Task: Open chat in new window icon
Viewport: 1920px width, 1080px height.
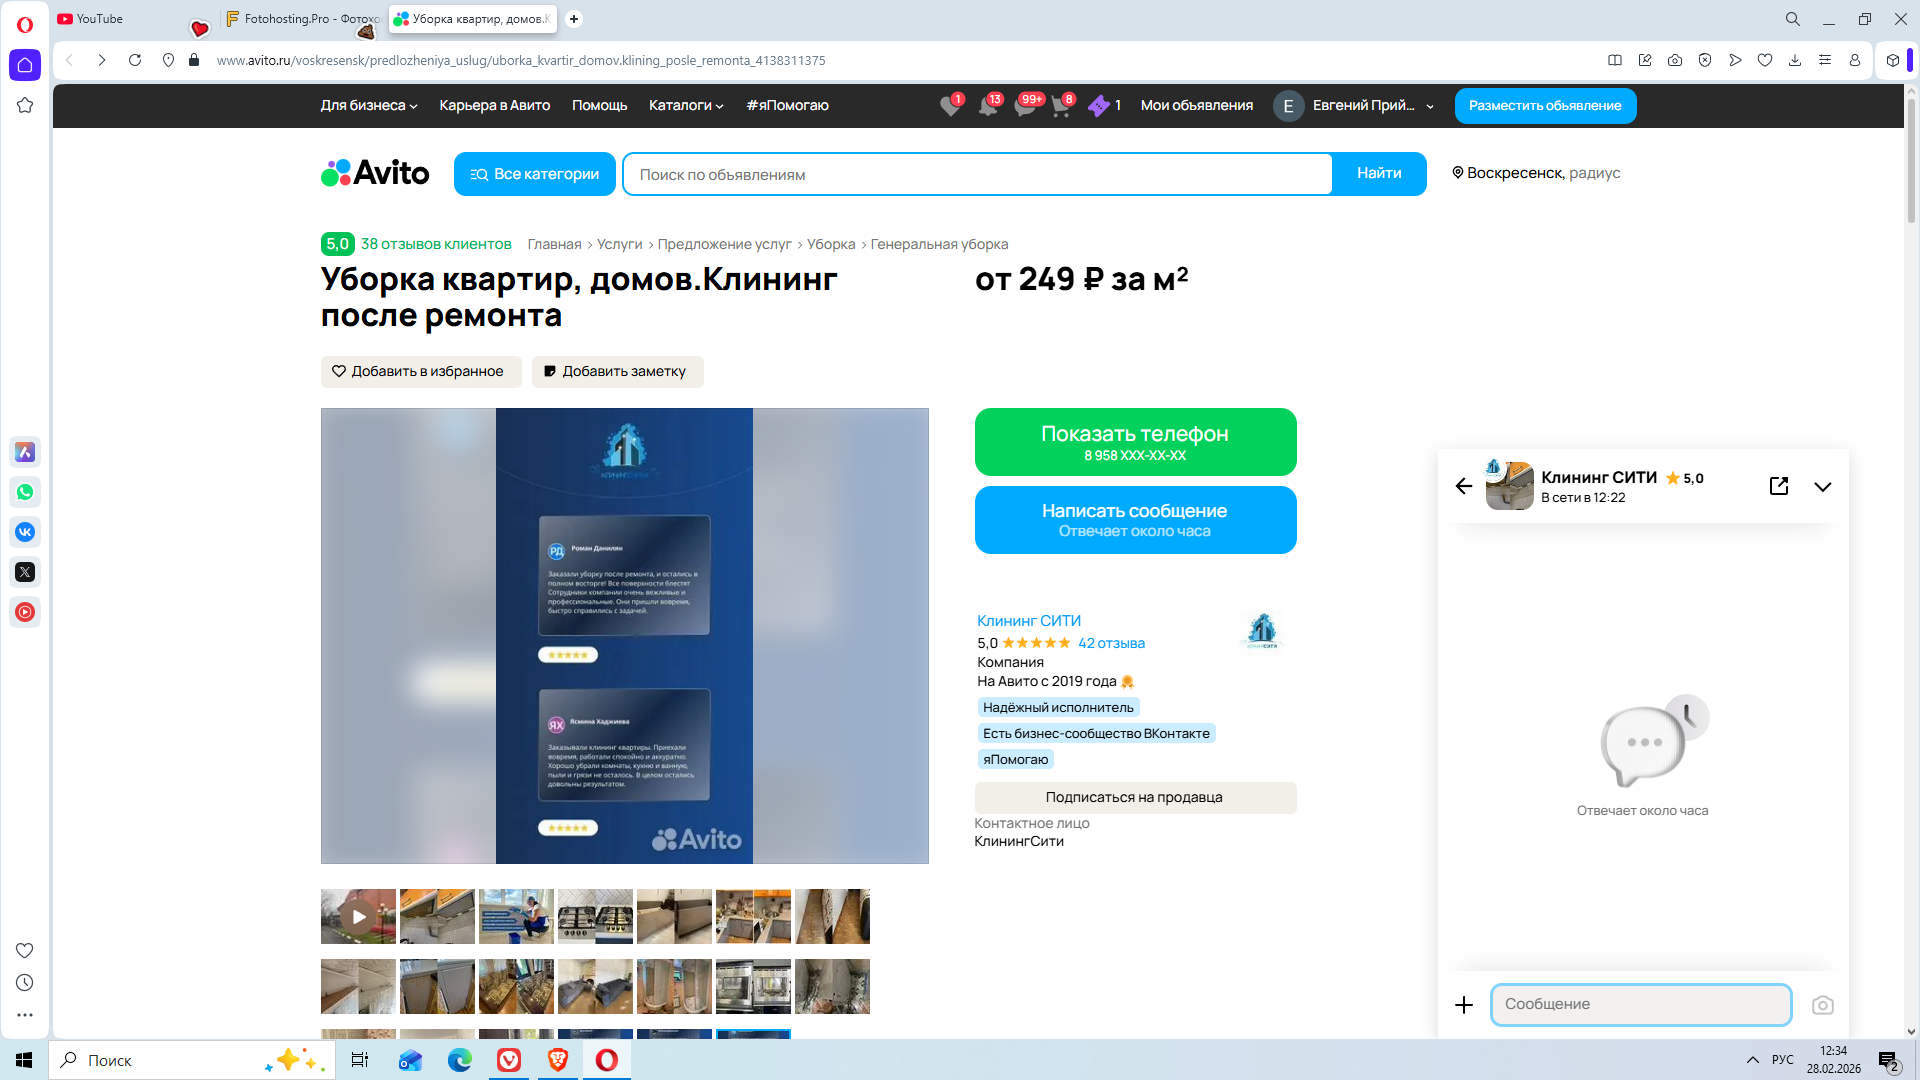Action: point(1778,486)
